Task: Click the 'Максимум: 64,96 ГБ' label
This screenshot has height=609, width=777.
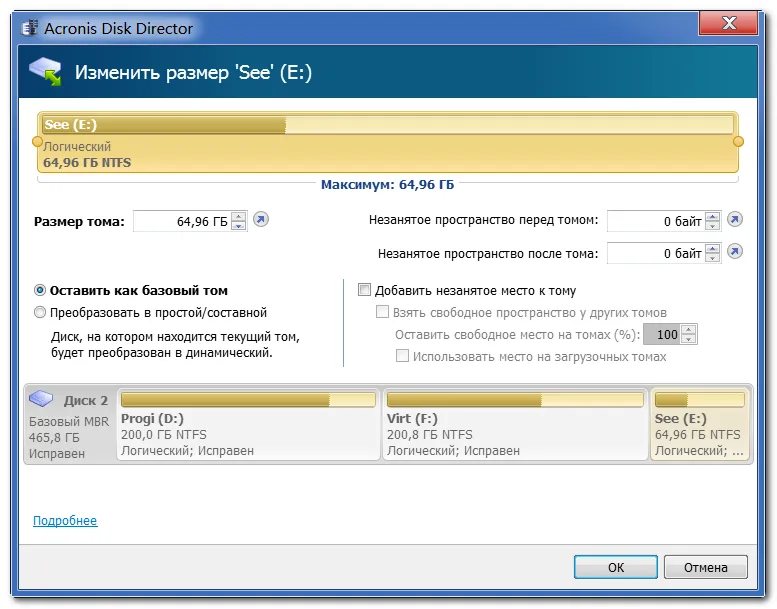Action: pyautogui.click(x=388, y=184)
